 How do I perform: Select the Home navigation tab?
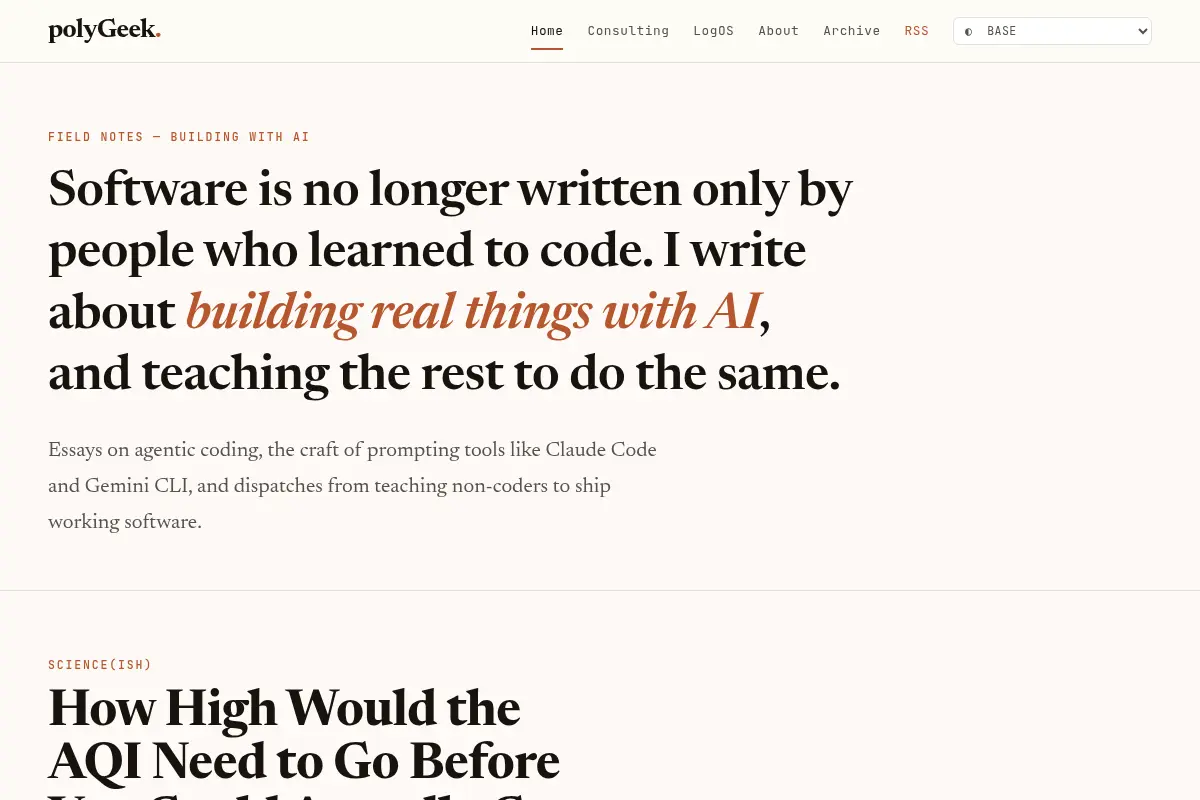point(547,31)
